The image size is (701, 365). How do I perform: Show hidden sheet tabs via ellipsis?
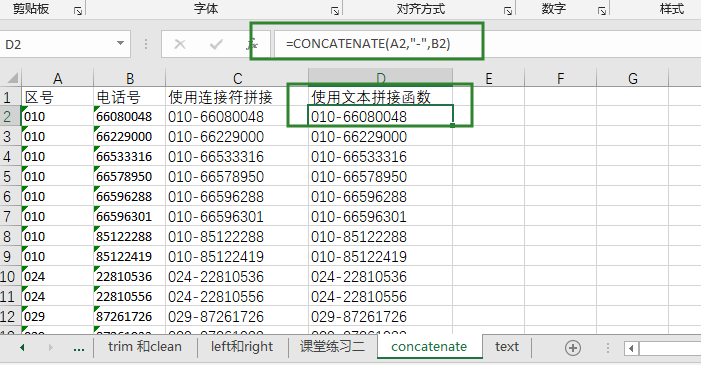point(79,348)
